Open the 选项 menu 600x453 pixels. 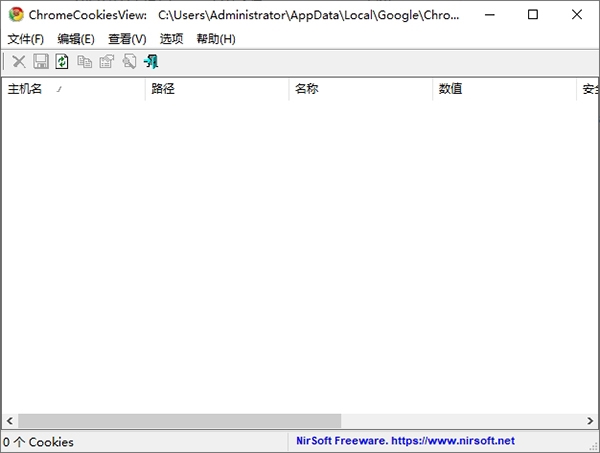[x=171, y=39]
